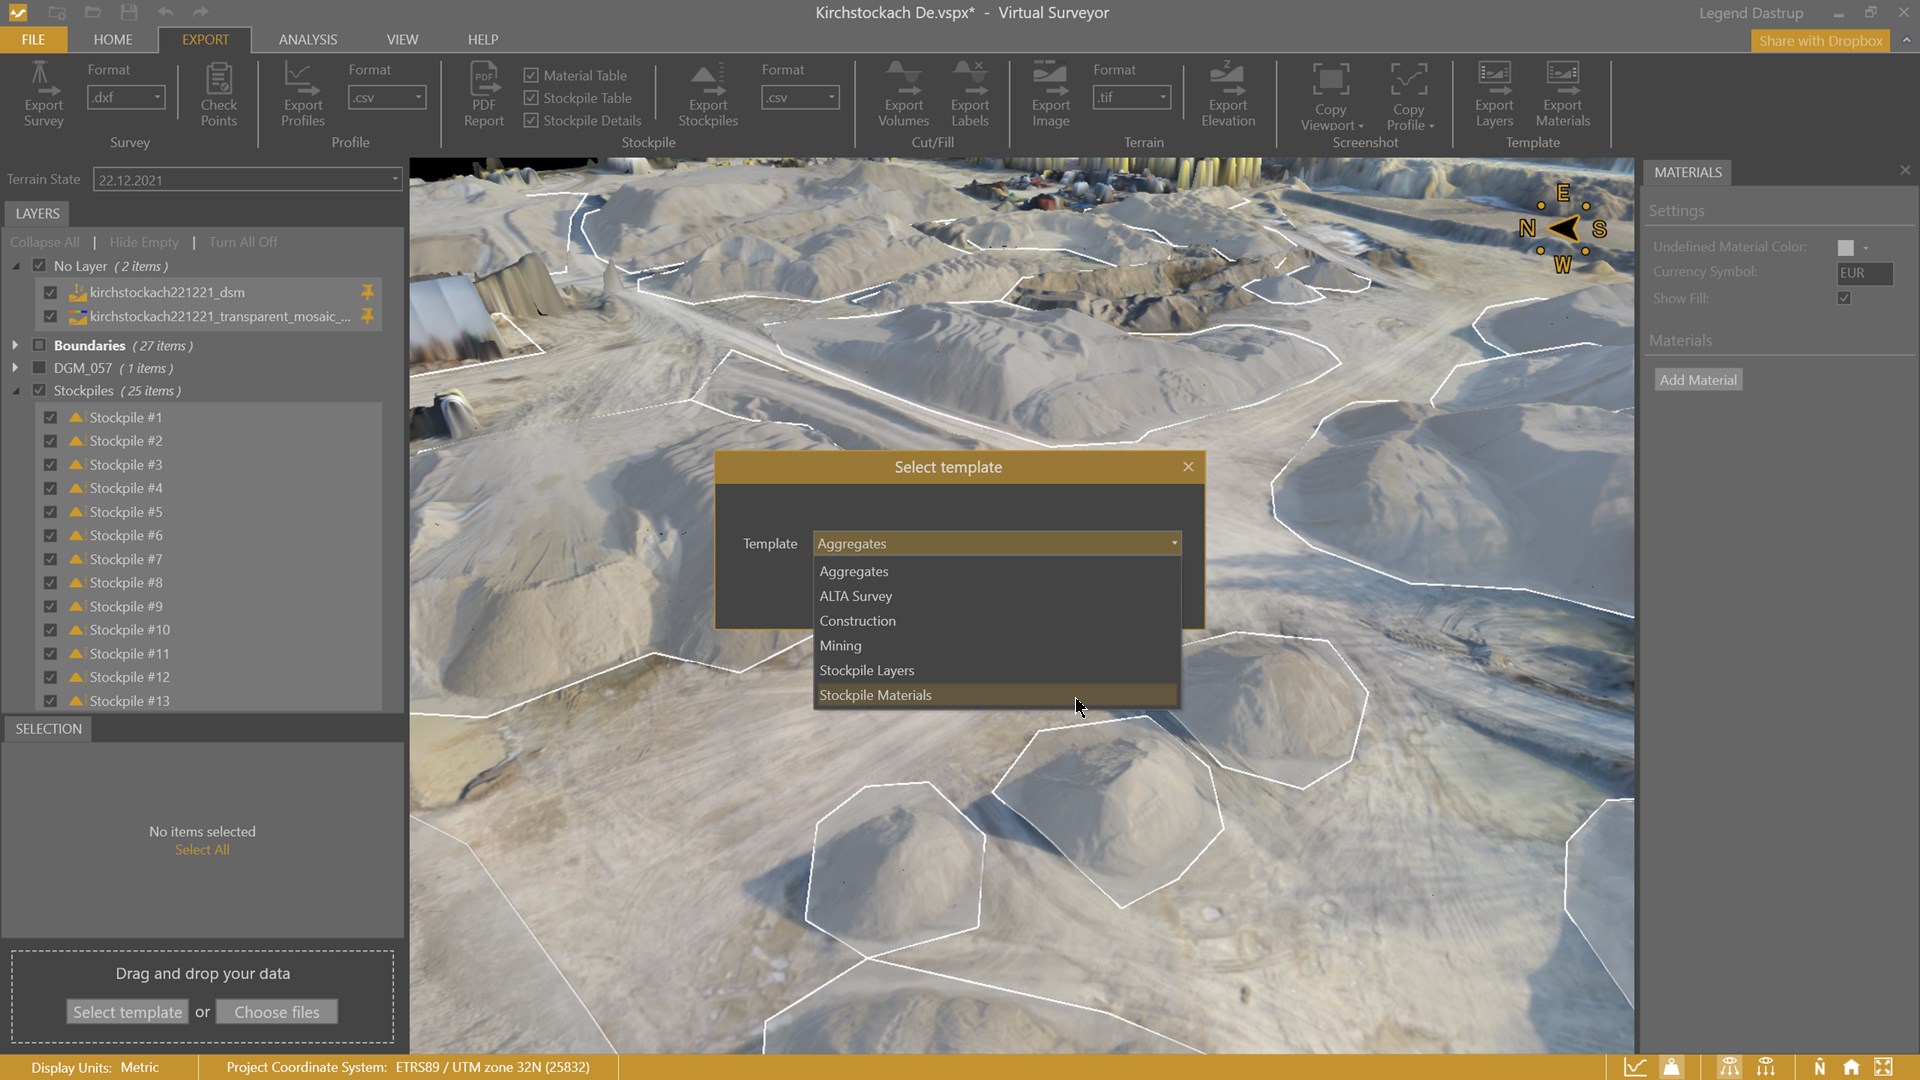
Task: Choose Stockpile Materials from the template list
Action: coord(875,695)
